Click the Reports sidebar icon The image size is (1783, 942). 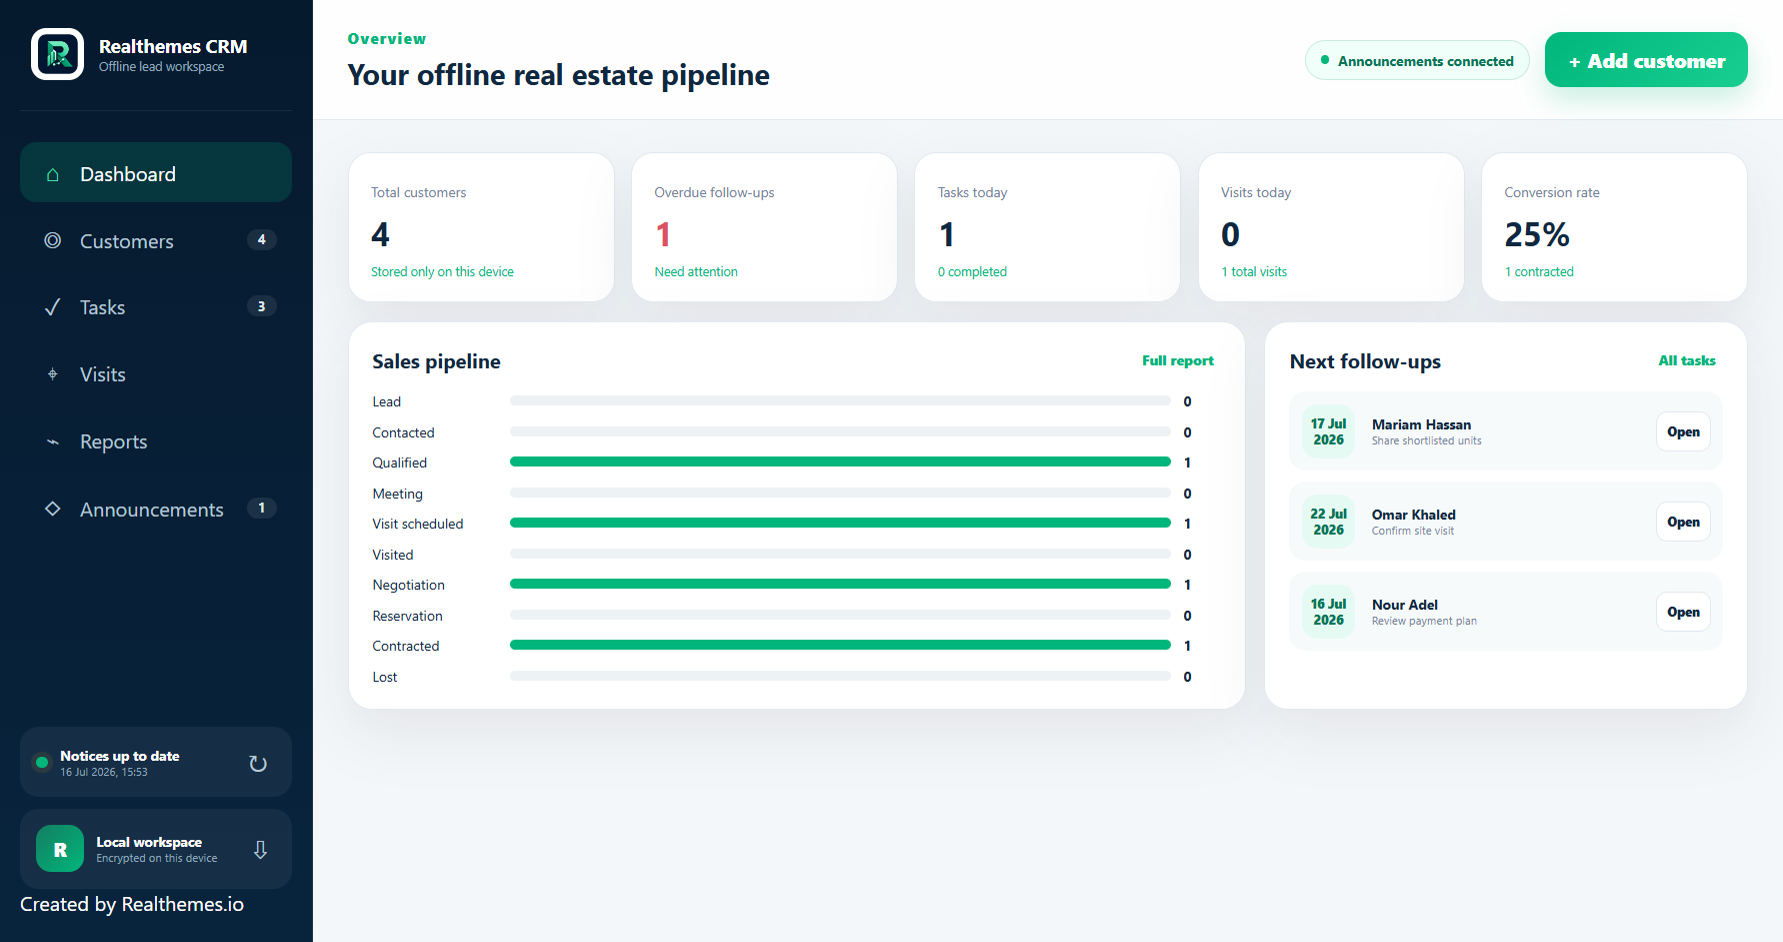[53, 442]
